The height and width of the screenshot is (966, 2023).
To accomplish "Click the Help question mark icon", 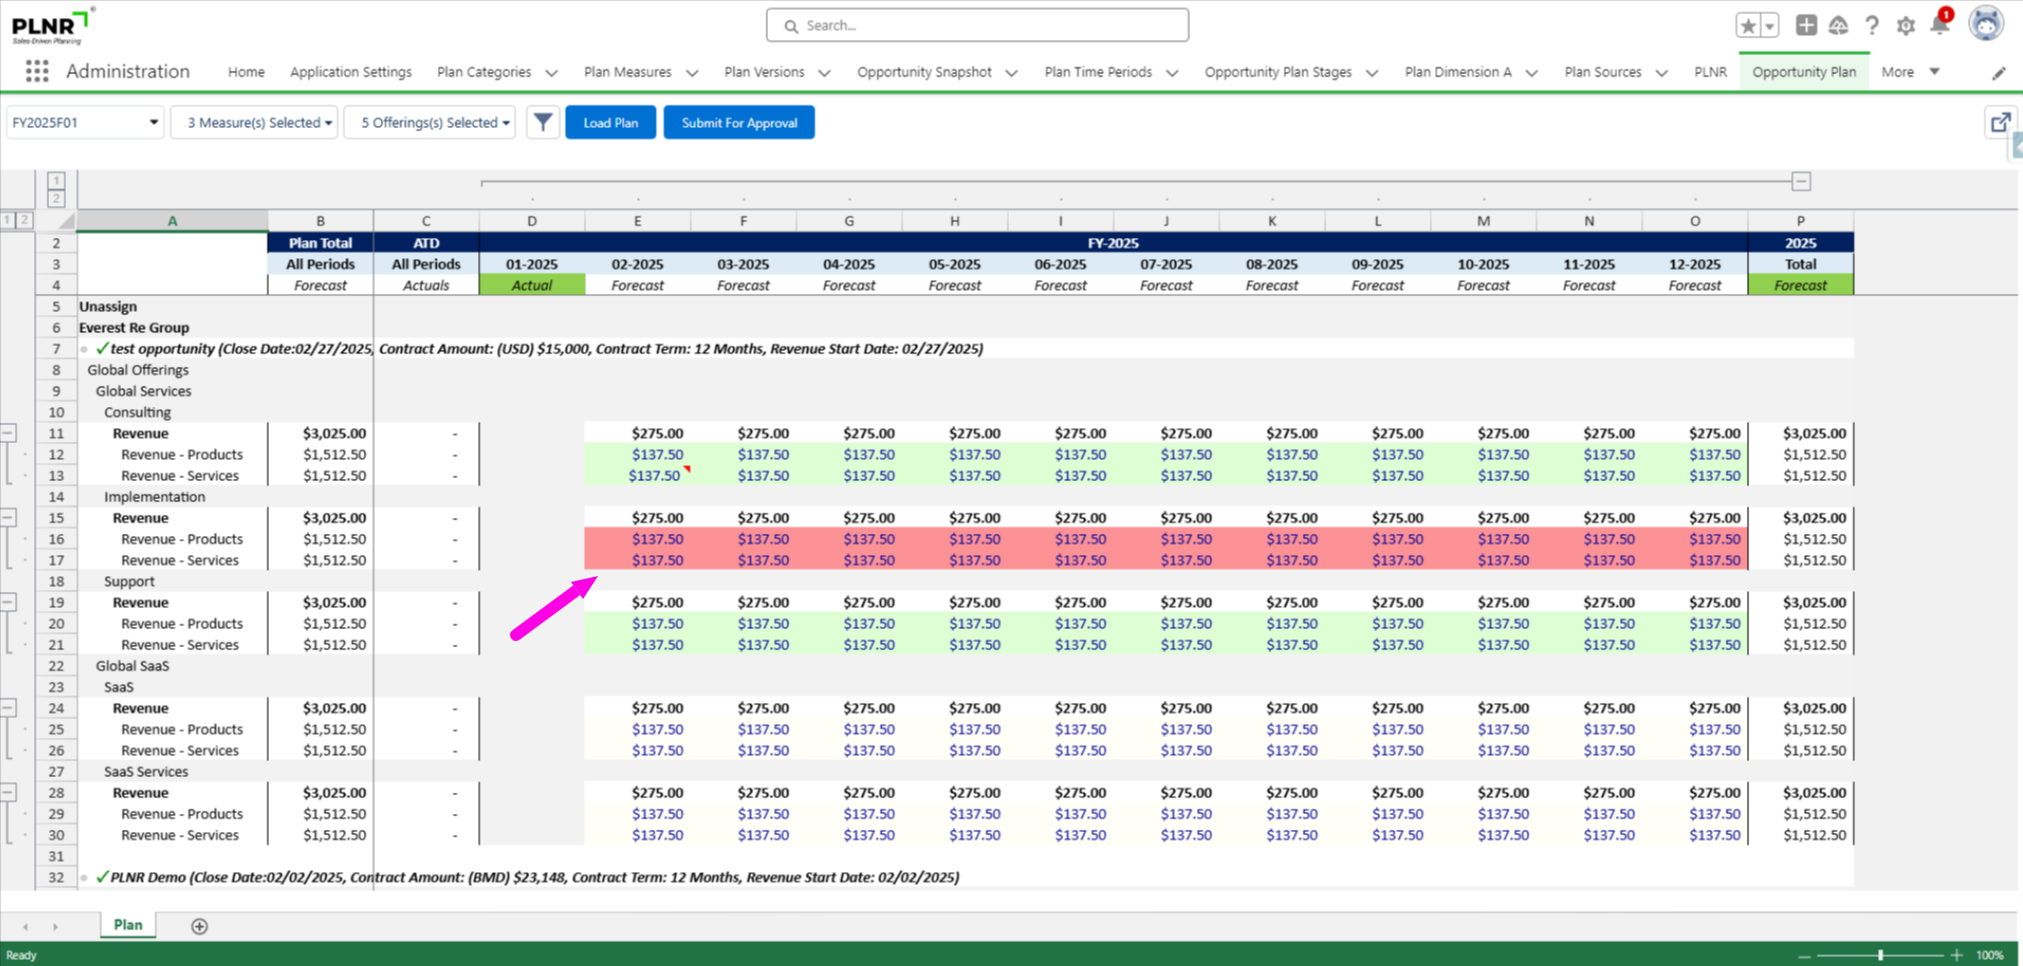I will tap(1871, 26).
